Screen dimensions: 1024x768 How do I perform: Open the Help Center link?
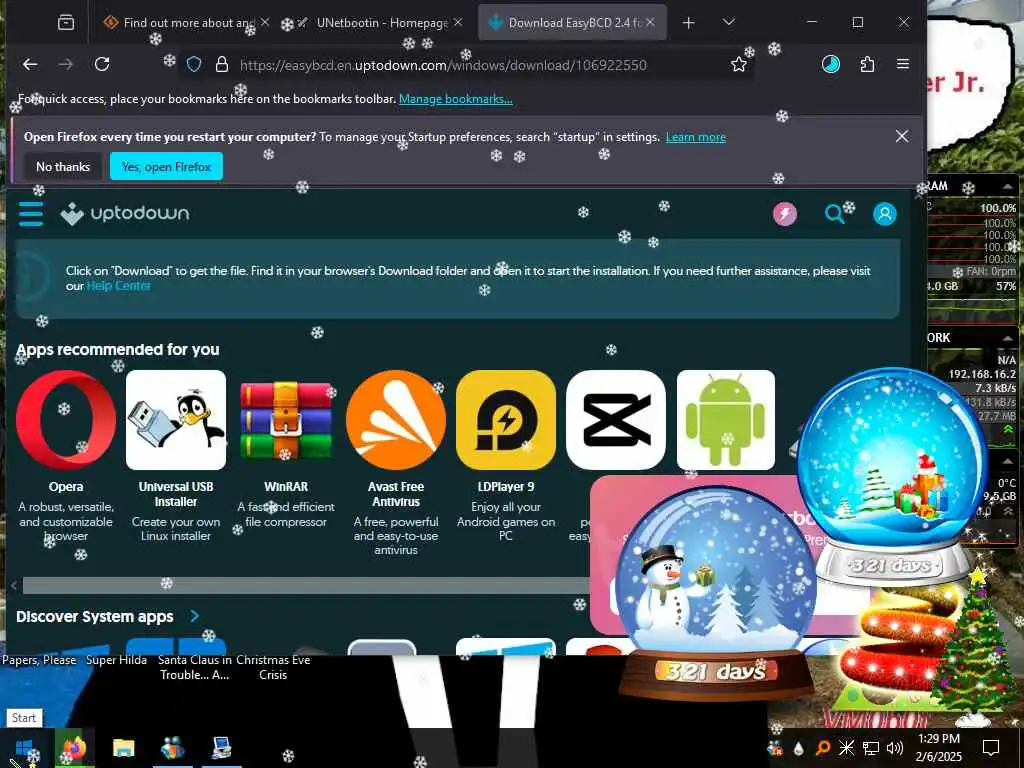(119, 286)
